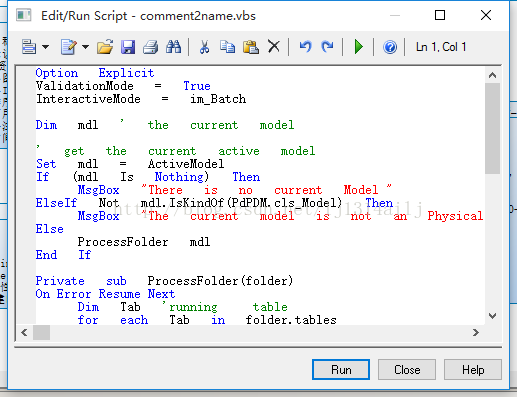Open a script file with folder icon
The image size is (517, 397).
(105, 47)
